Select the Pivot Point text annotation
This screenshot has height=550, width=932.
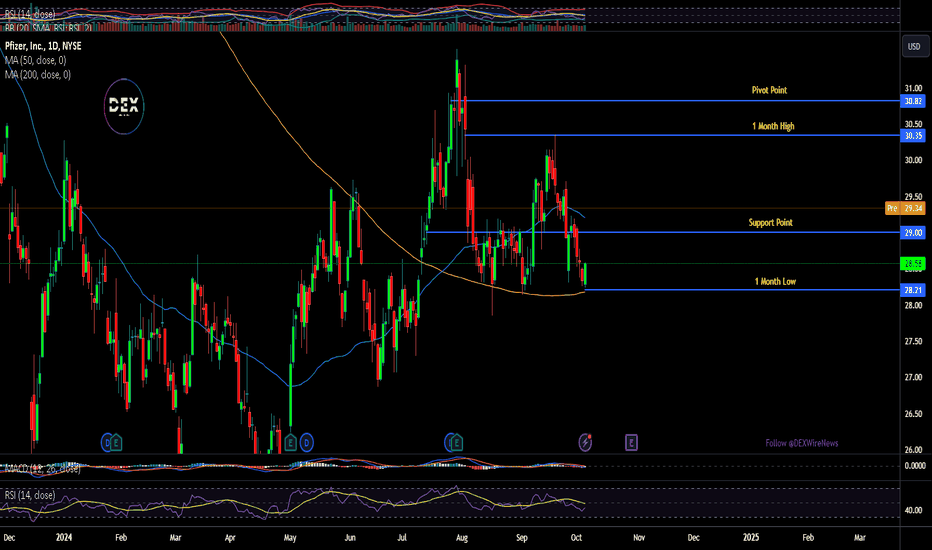pos(769,90)
